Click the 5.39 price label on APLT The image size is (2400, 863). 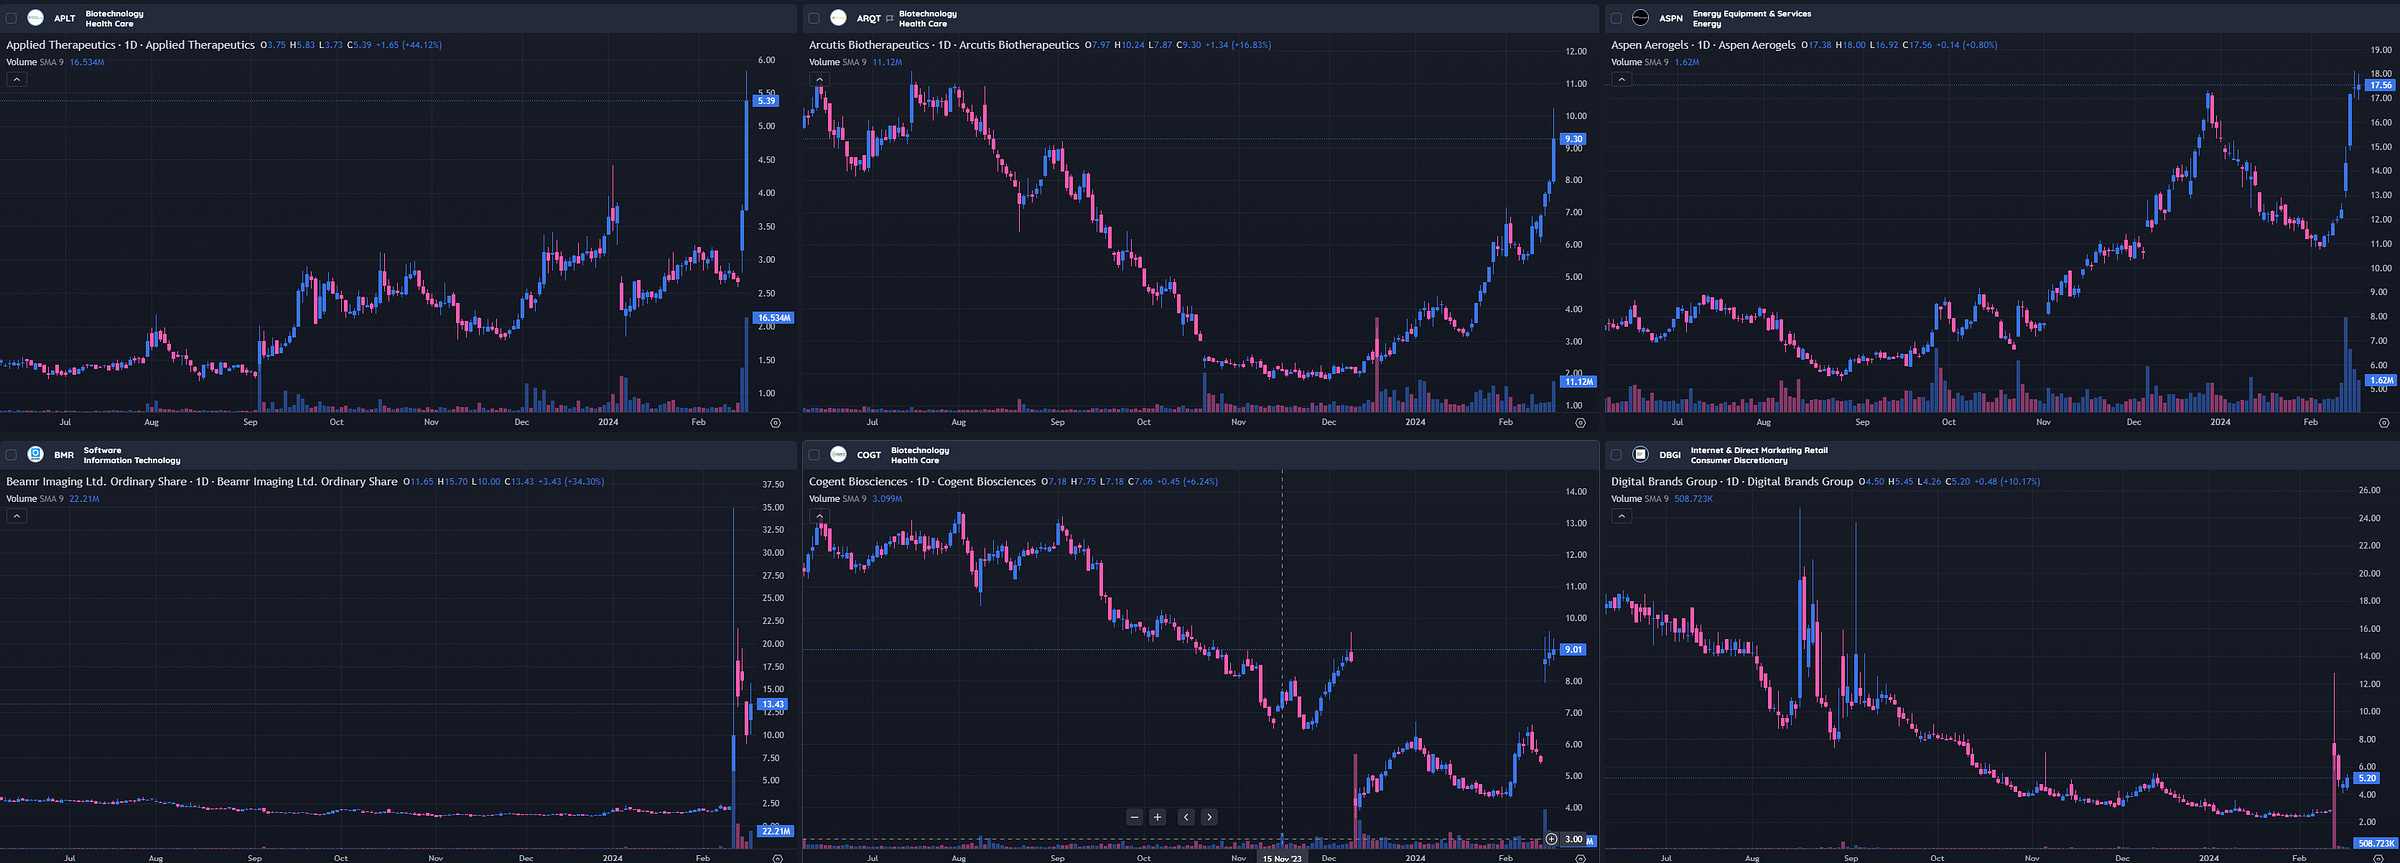pos(766,101)
